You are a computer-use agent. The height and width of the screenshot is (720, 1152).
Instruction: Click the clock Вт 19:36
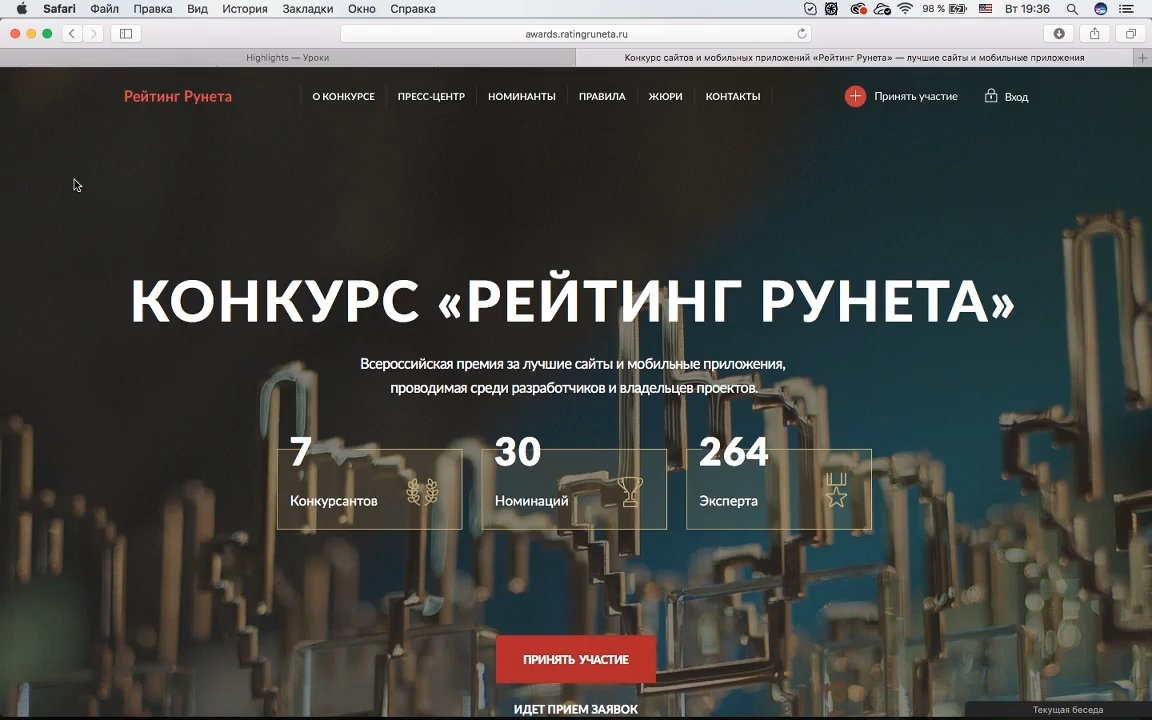(x=1027, y=9)
